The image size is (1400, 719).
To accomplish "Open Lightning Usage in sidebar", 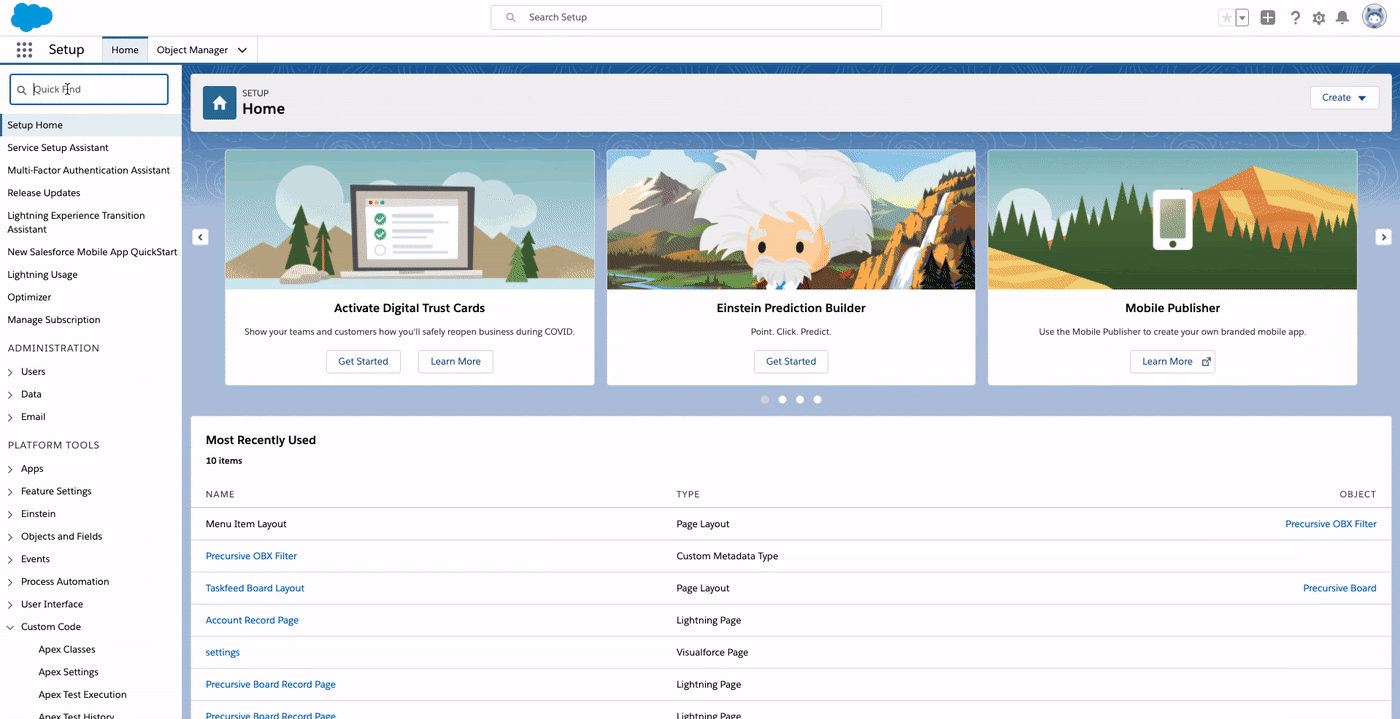I will tap(42, 275).
